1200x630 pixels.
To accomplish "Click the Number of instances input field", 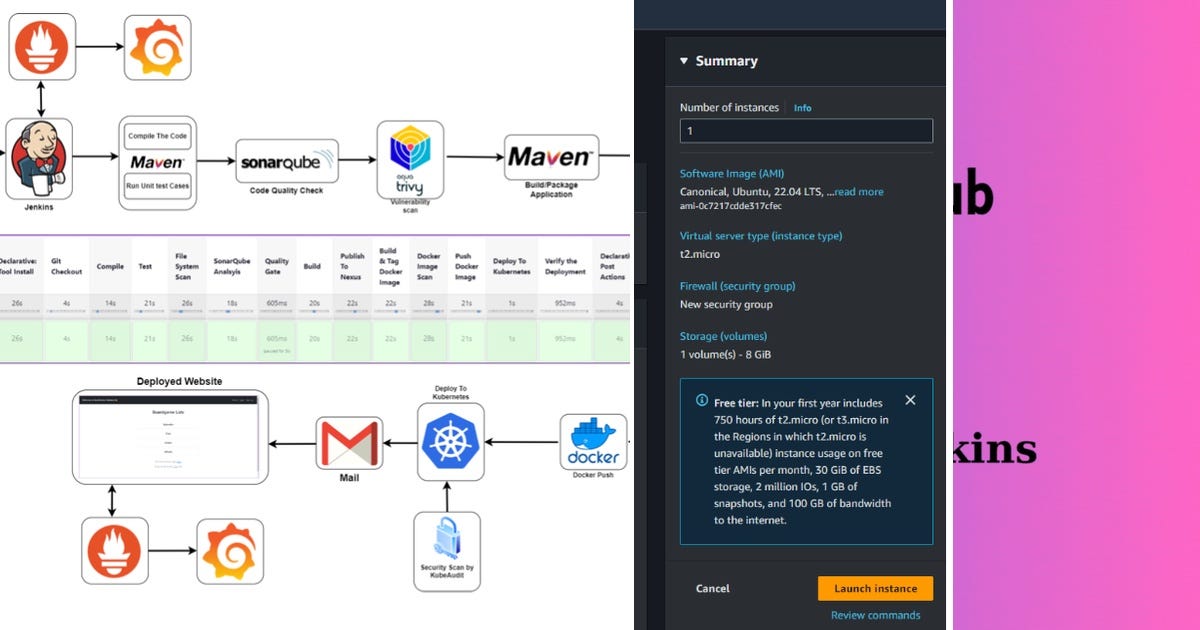I will point(806,130).
